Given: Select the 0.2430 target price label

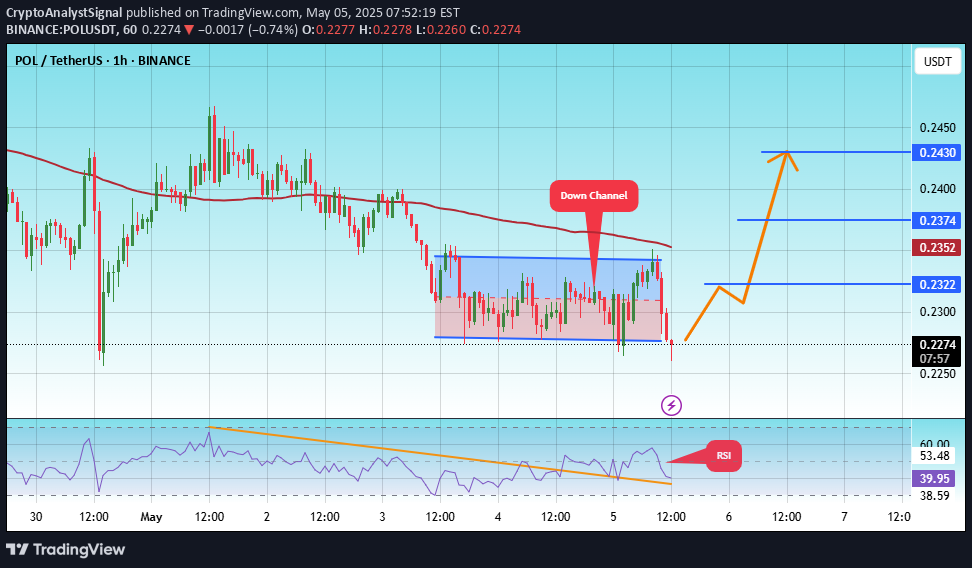Looking at the screenshot, I should pos(937,153).
